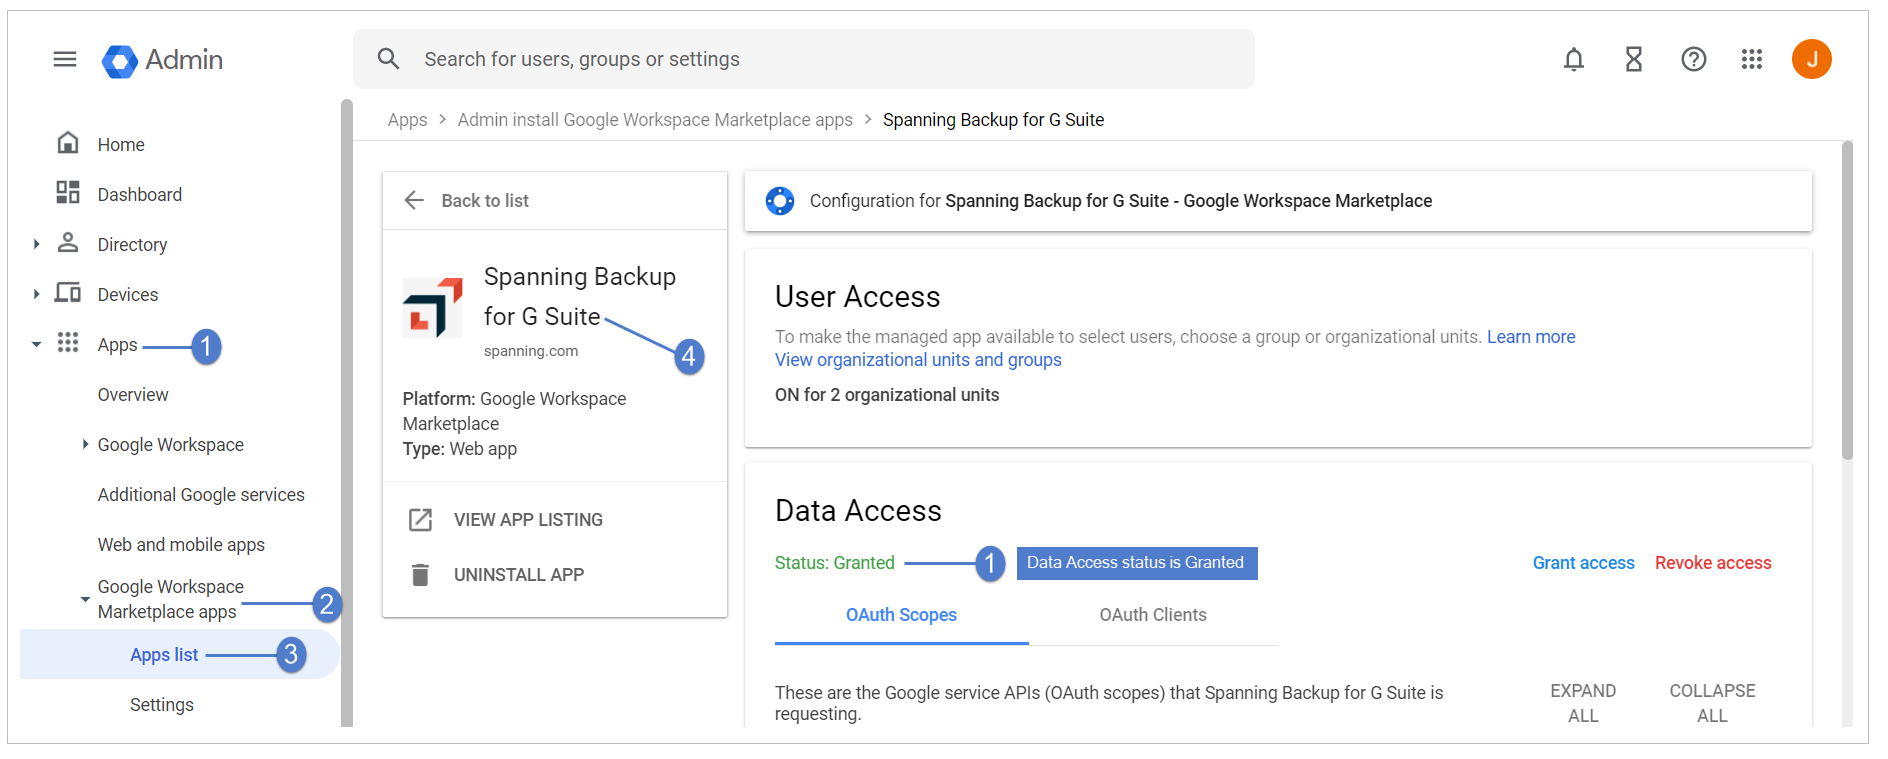Screen dimensions: 1888x759
Task: Click Revoke access link
Action: point(1713,563)
